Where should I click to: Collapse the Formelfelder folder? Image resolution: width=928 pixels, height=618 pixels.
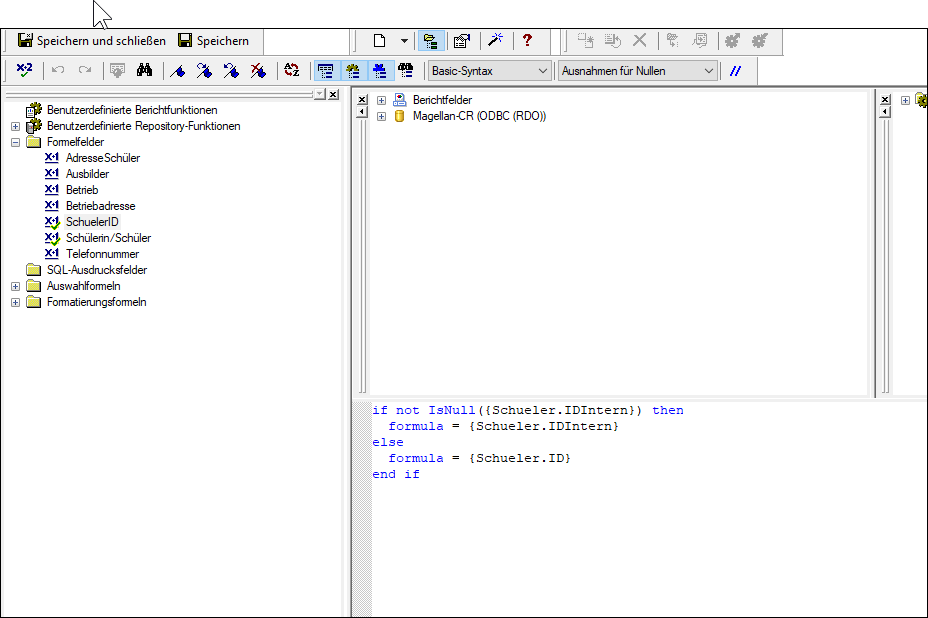(15, 142)
